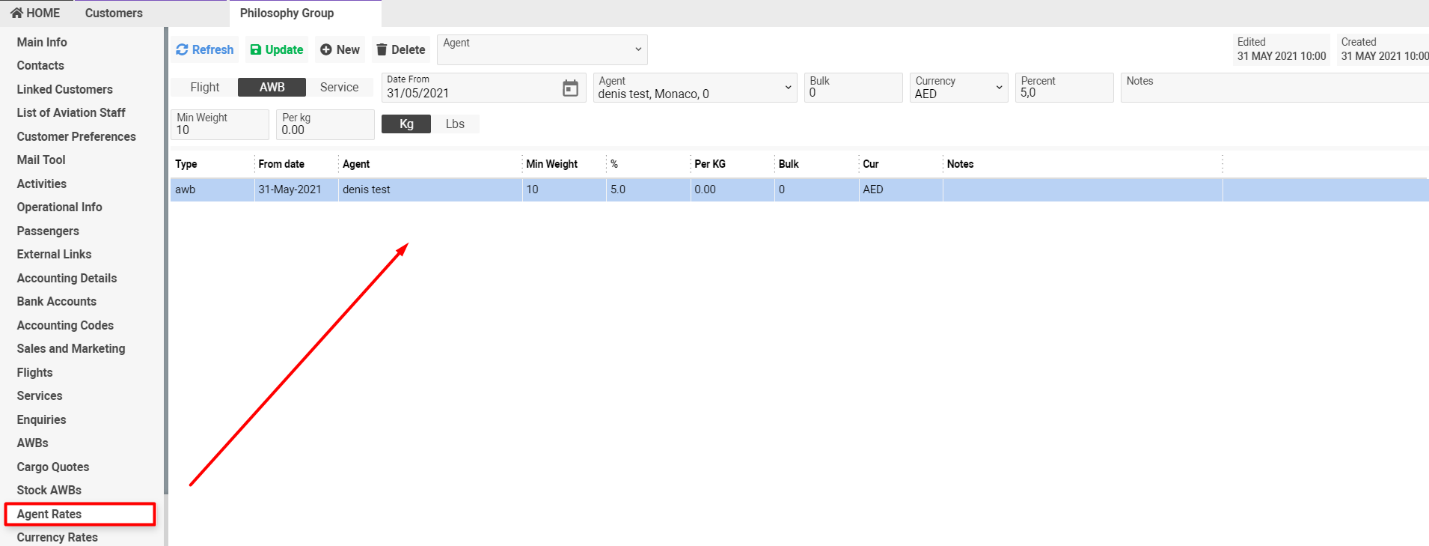Viewport: 1429px width, 546px height.
Task: Click the Notes input field
Action: pyautogui.click(x=1275, y=87)
